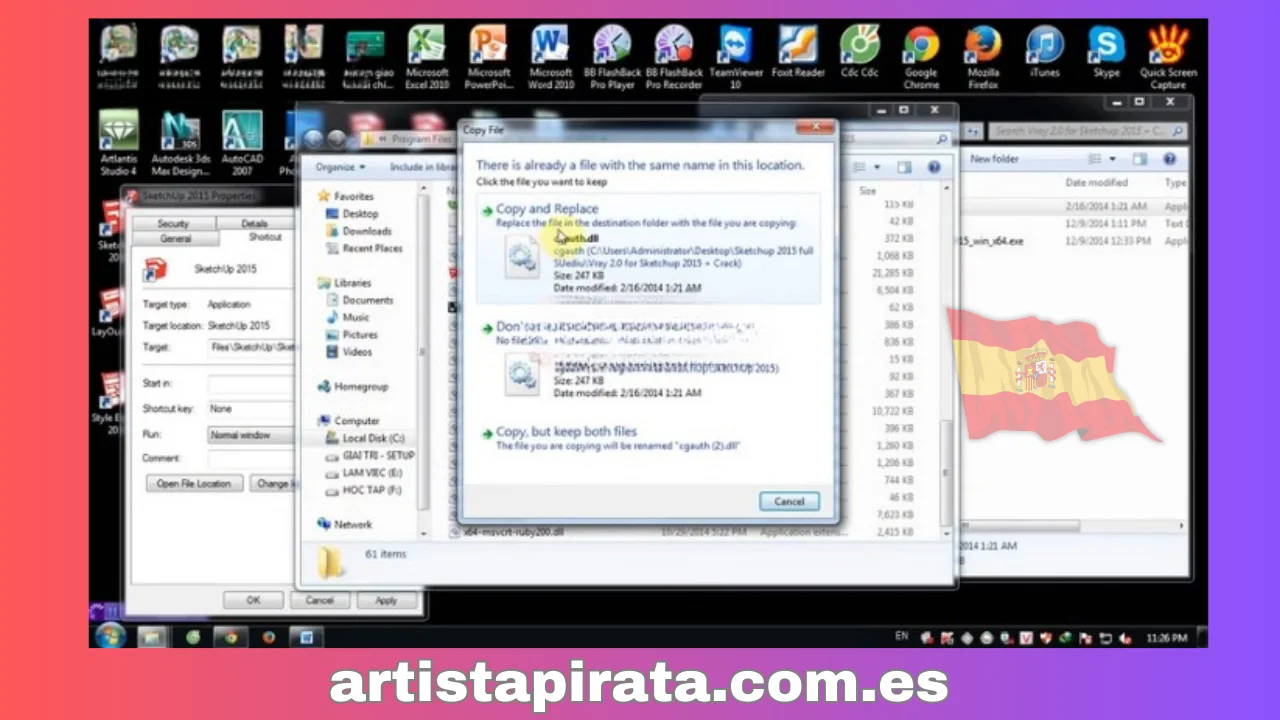Click the Explorer Back navigation arrow

coord(314,139)
